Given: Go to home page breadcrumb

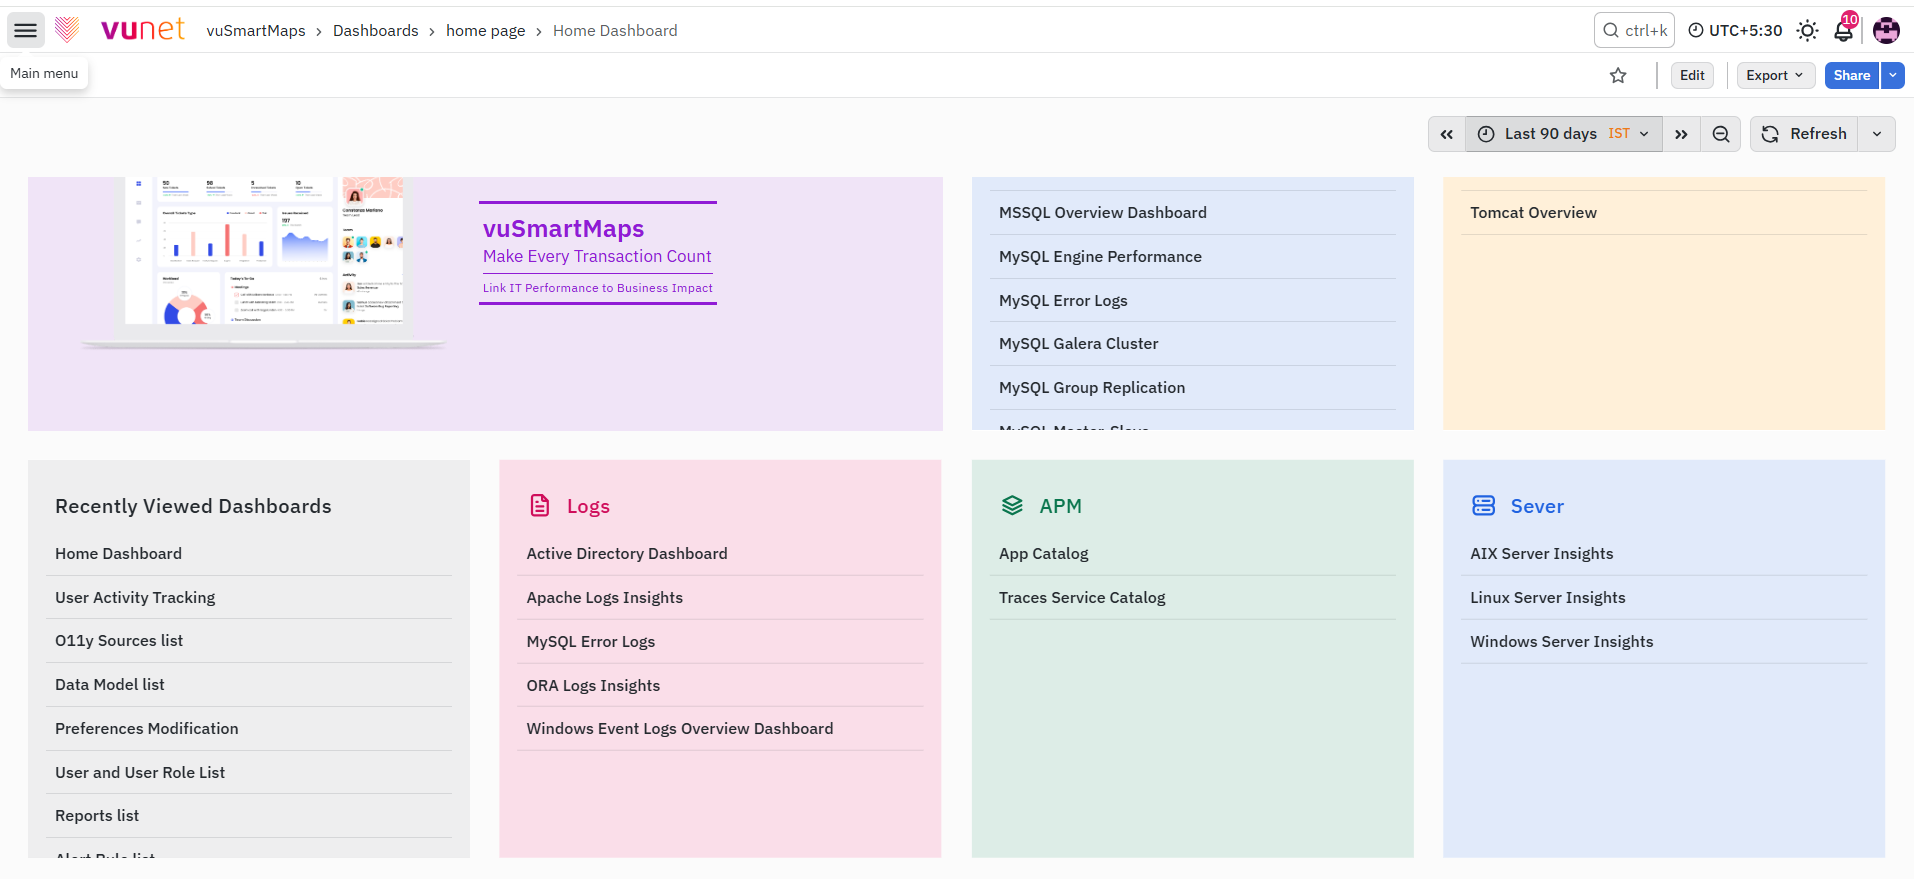Looking at the screenshot, I should click(486, 31).
